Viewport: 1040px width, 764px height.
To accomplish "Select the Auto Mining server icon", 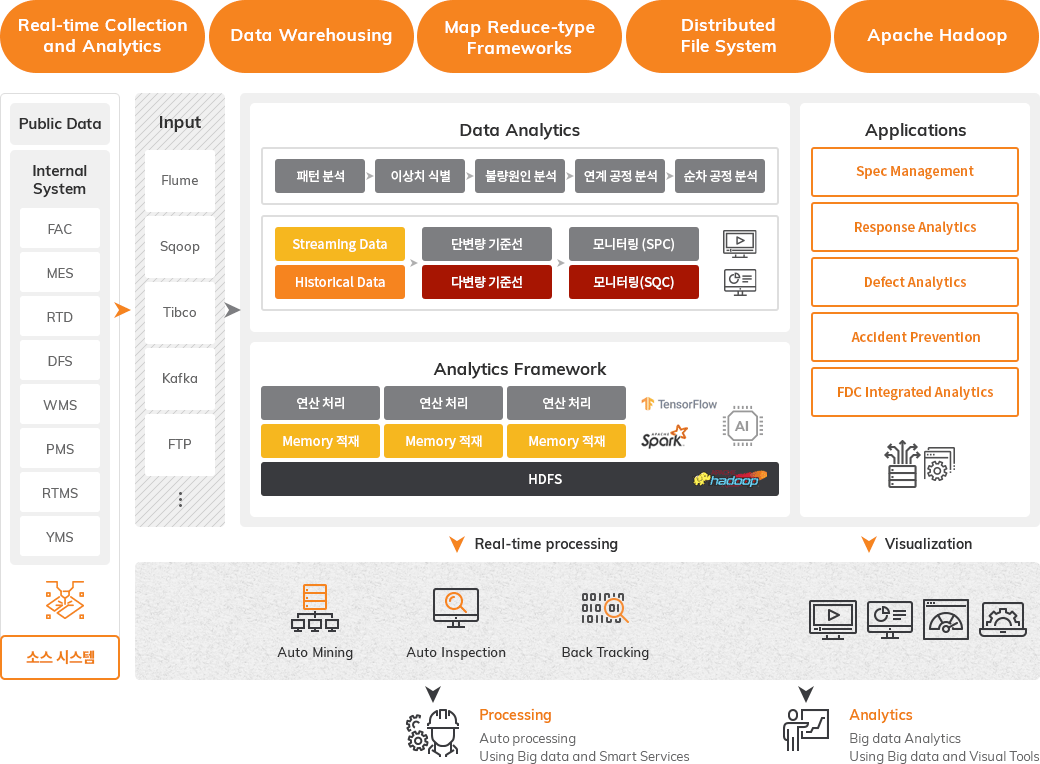I will pos(315,607).
